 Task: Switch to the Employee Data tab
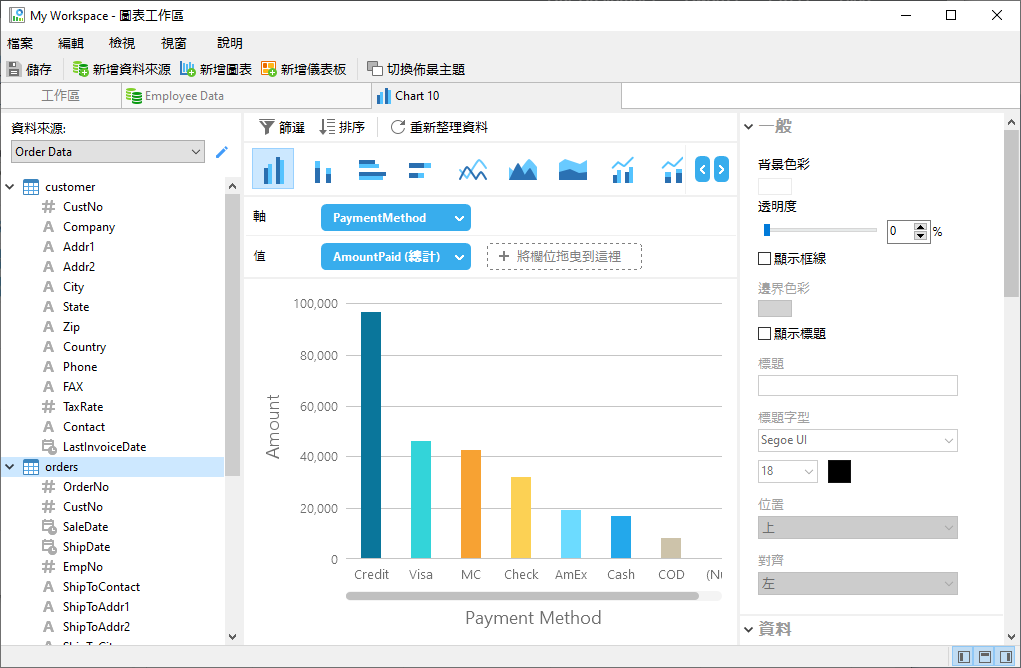pyautogui.click(x=184, y=96)
